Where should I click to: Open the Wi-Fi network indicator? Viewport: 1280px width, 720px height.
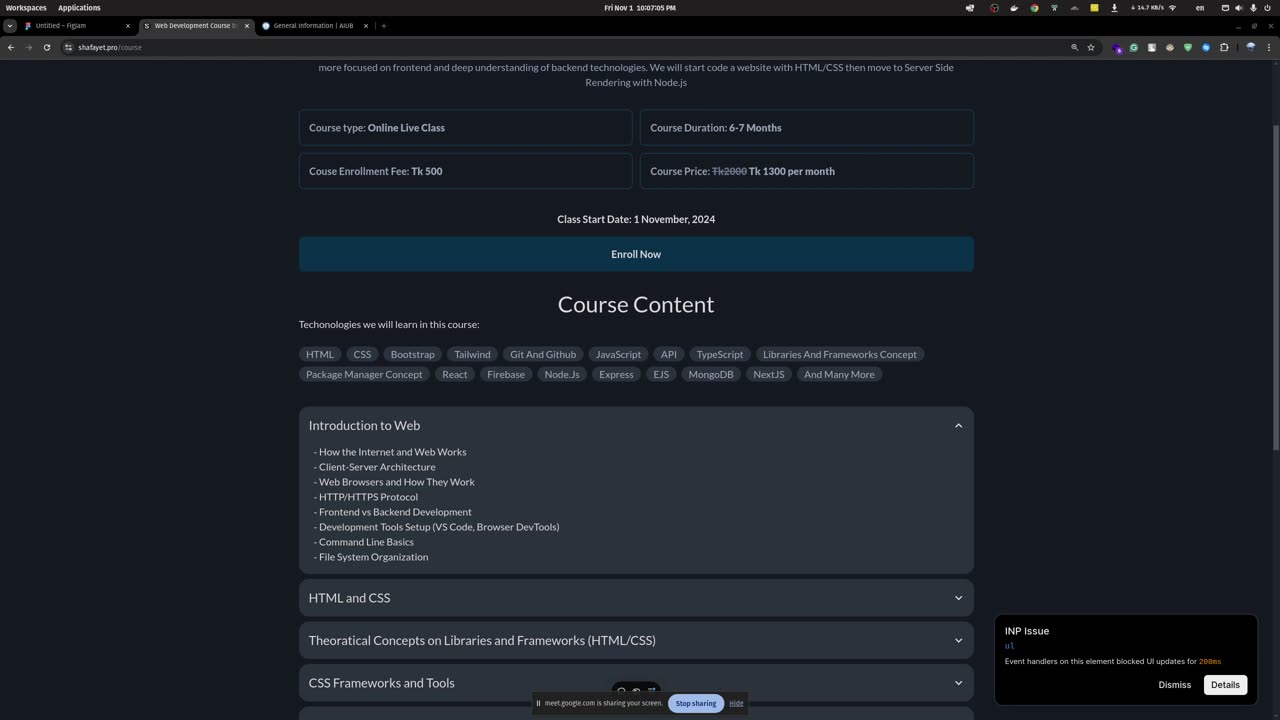tap(1172, 8)
